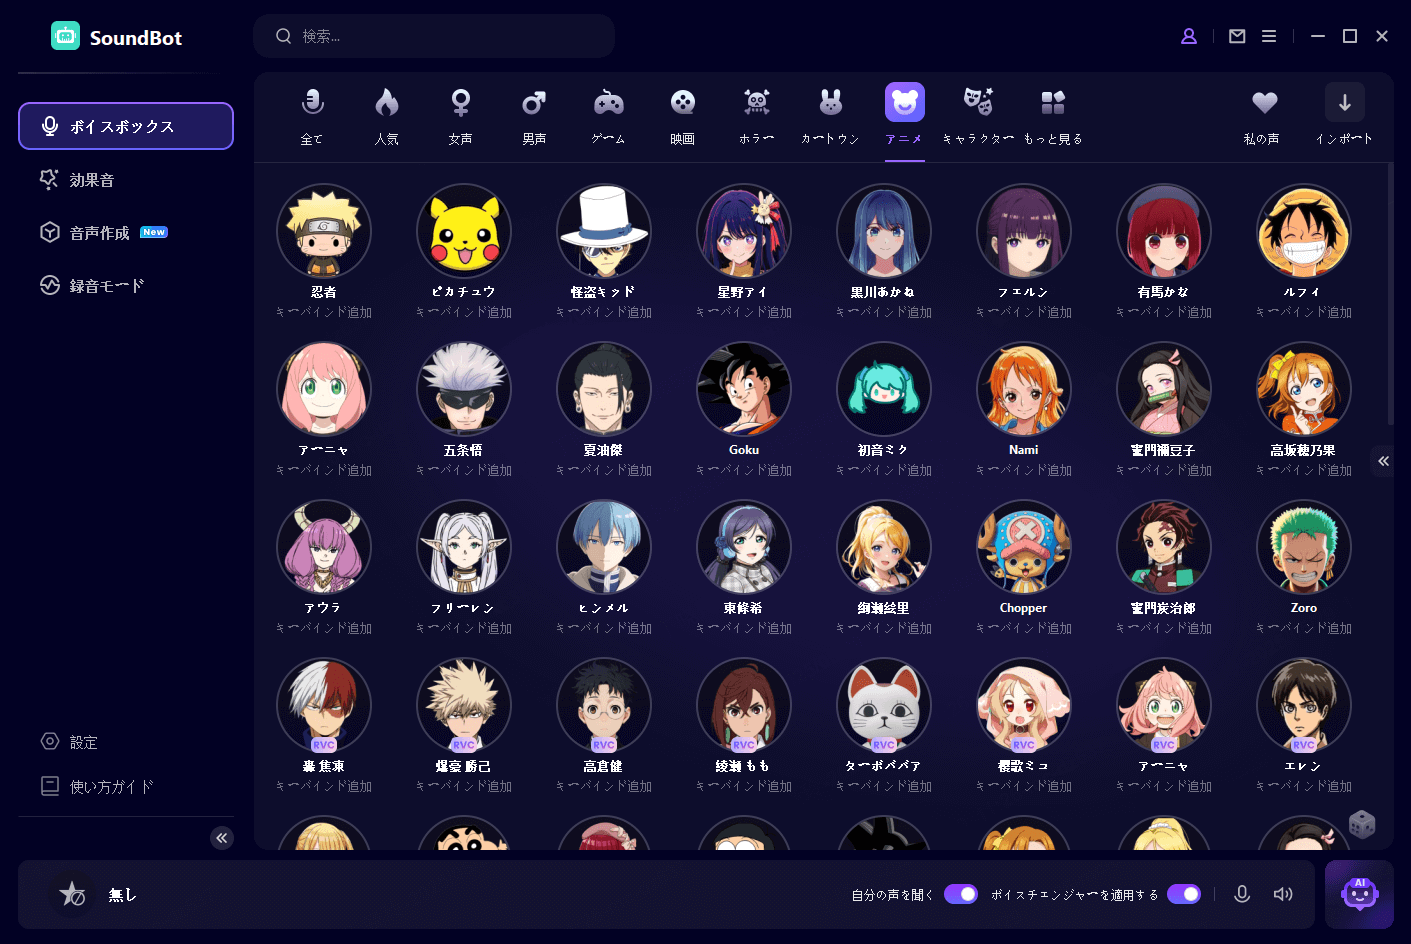Add keybind for Zoro
This screenshot has width=1411, height=944.
pyautogui.click(x=1304, y=628)
